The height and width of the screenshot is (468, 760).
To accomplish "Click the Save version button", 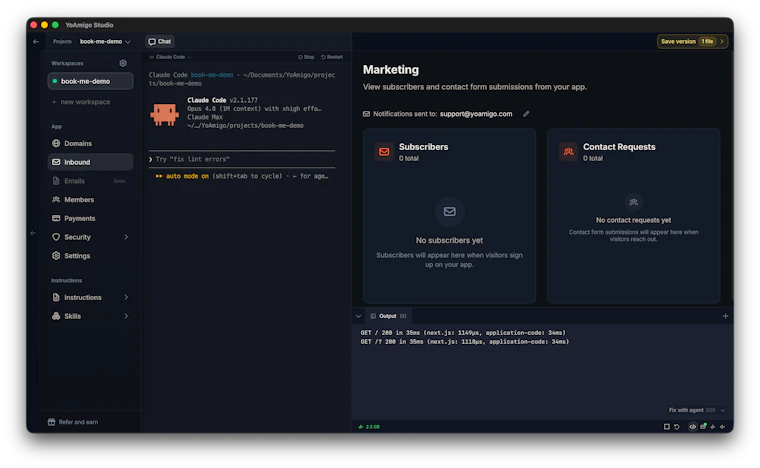I will 692,42.
